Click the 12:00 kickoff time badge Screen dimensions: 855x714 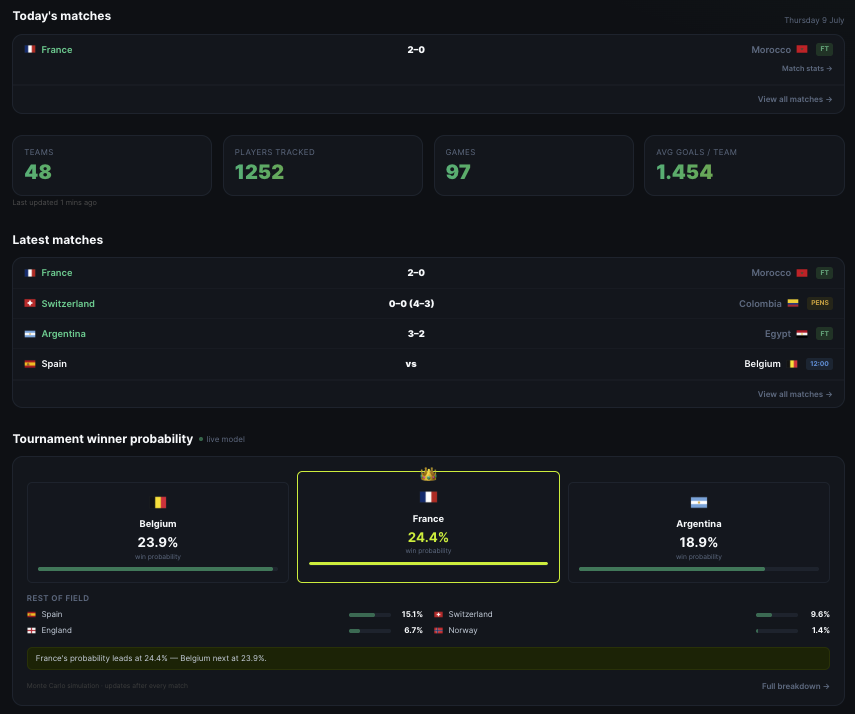819,364
